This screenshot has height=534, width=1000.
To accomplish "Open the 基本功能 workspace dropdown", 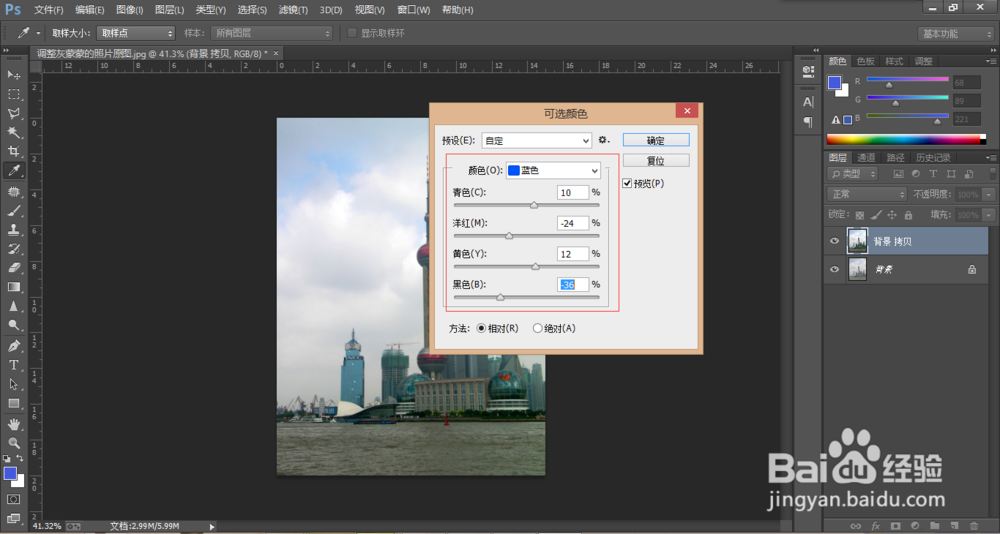I will [956, 34].
